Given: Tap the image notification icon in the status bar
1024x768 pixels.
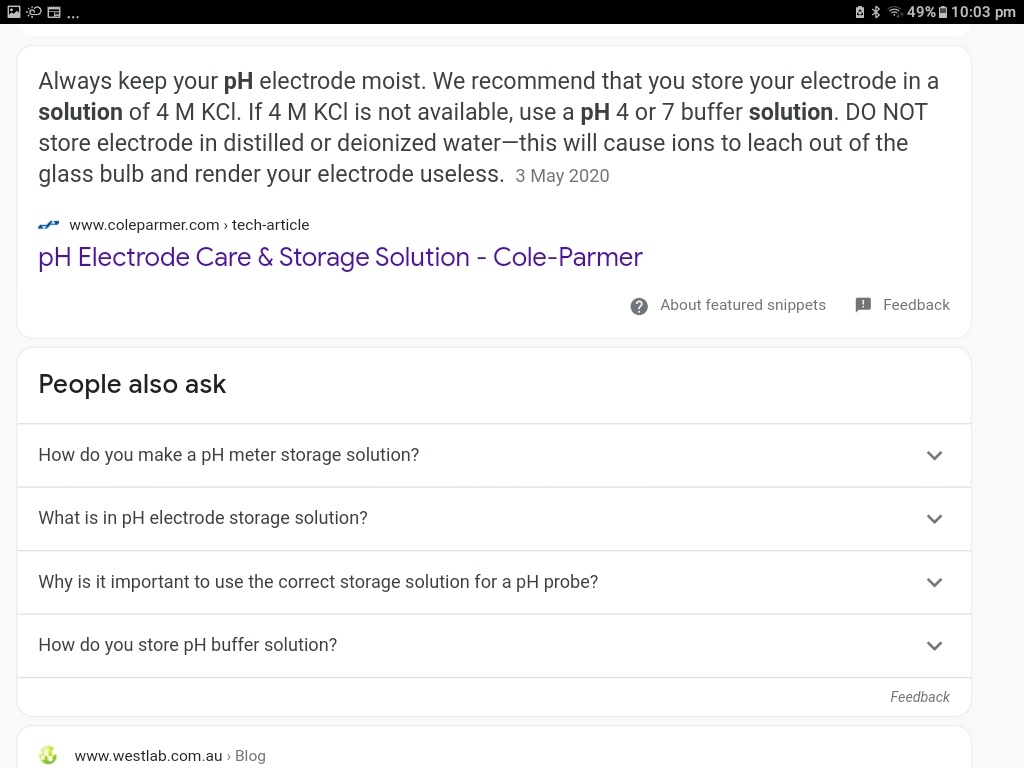Looking at the screenshot, I should tap(14, 12).
